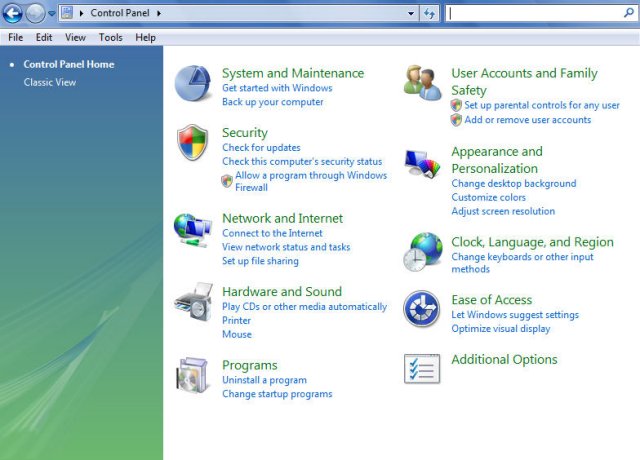
Task: Click Get started with Windows
Action: coord(277,88)
